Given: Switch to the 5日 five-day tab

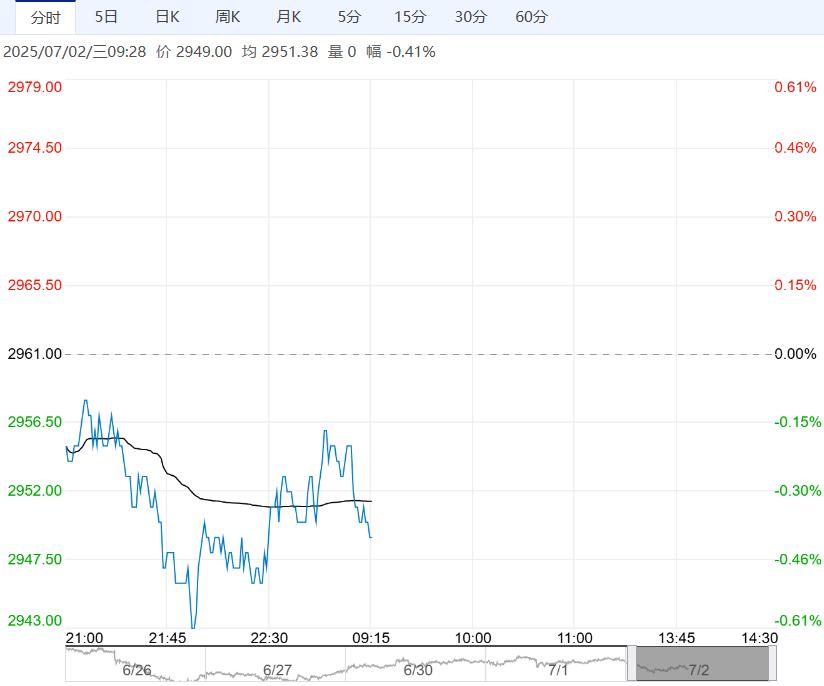Looking at the screenshot, I should point(105,17).
